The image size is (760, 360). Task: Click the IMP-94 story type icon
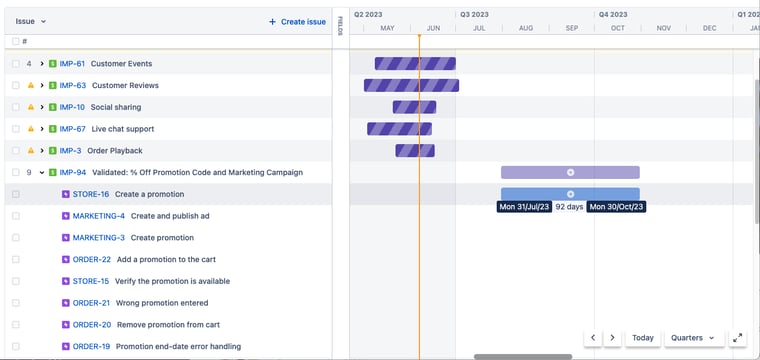[x=53, y=172]
